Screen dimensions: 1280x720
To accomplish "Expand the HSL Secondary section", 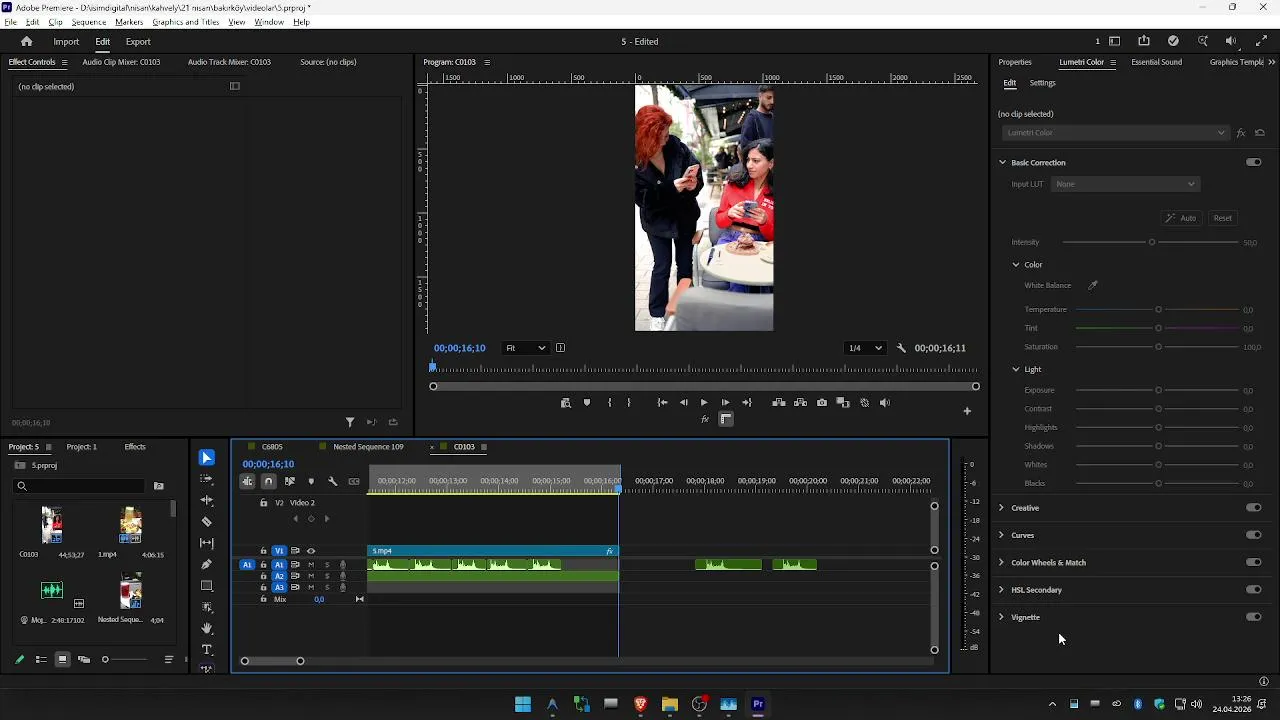I will coord(1001,590).
